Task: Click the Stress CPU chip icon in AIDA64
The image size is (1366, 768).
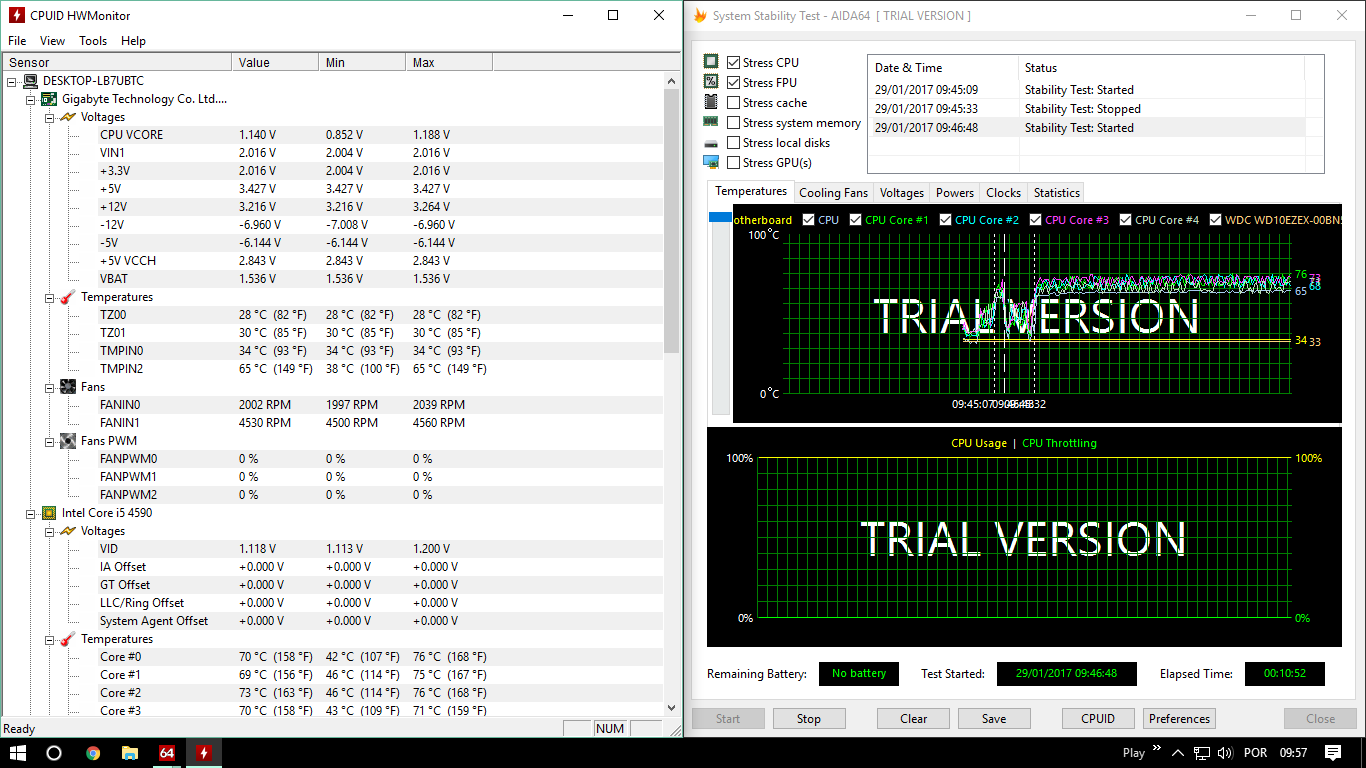Action: coord(711,62)
